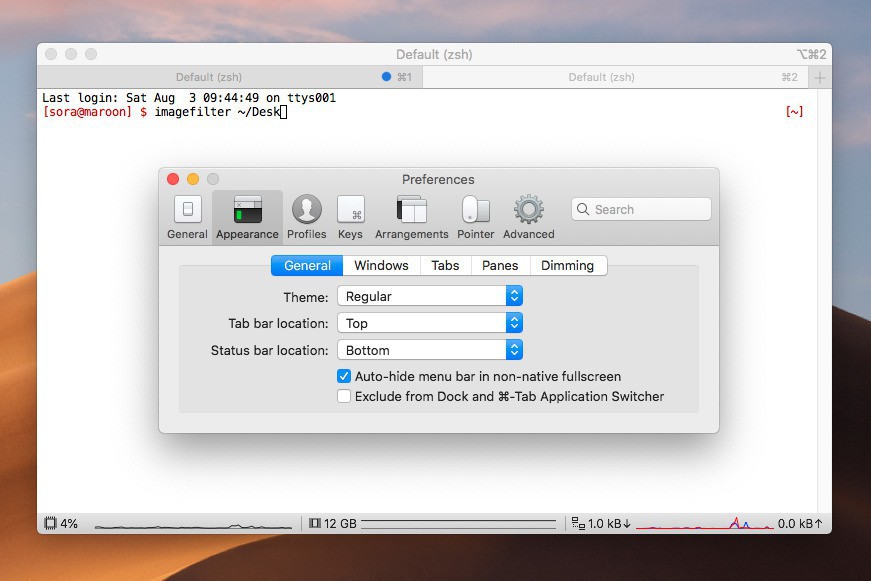871x581 pixels.
Task: Open Pointer preferences
Action: pyautogui.click(x=476, y=210)
